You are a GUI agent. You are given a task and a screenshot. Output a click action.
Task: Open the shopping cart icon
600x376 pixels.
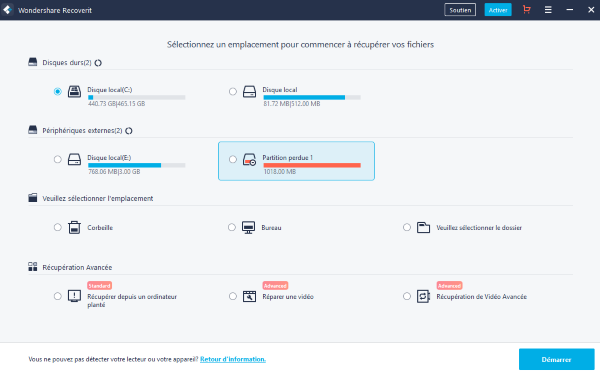527,10
